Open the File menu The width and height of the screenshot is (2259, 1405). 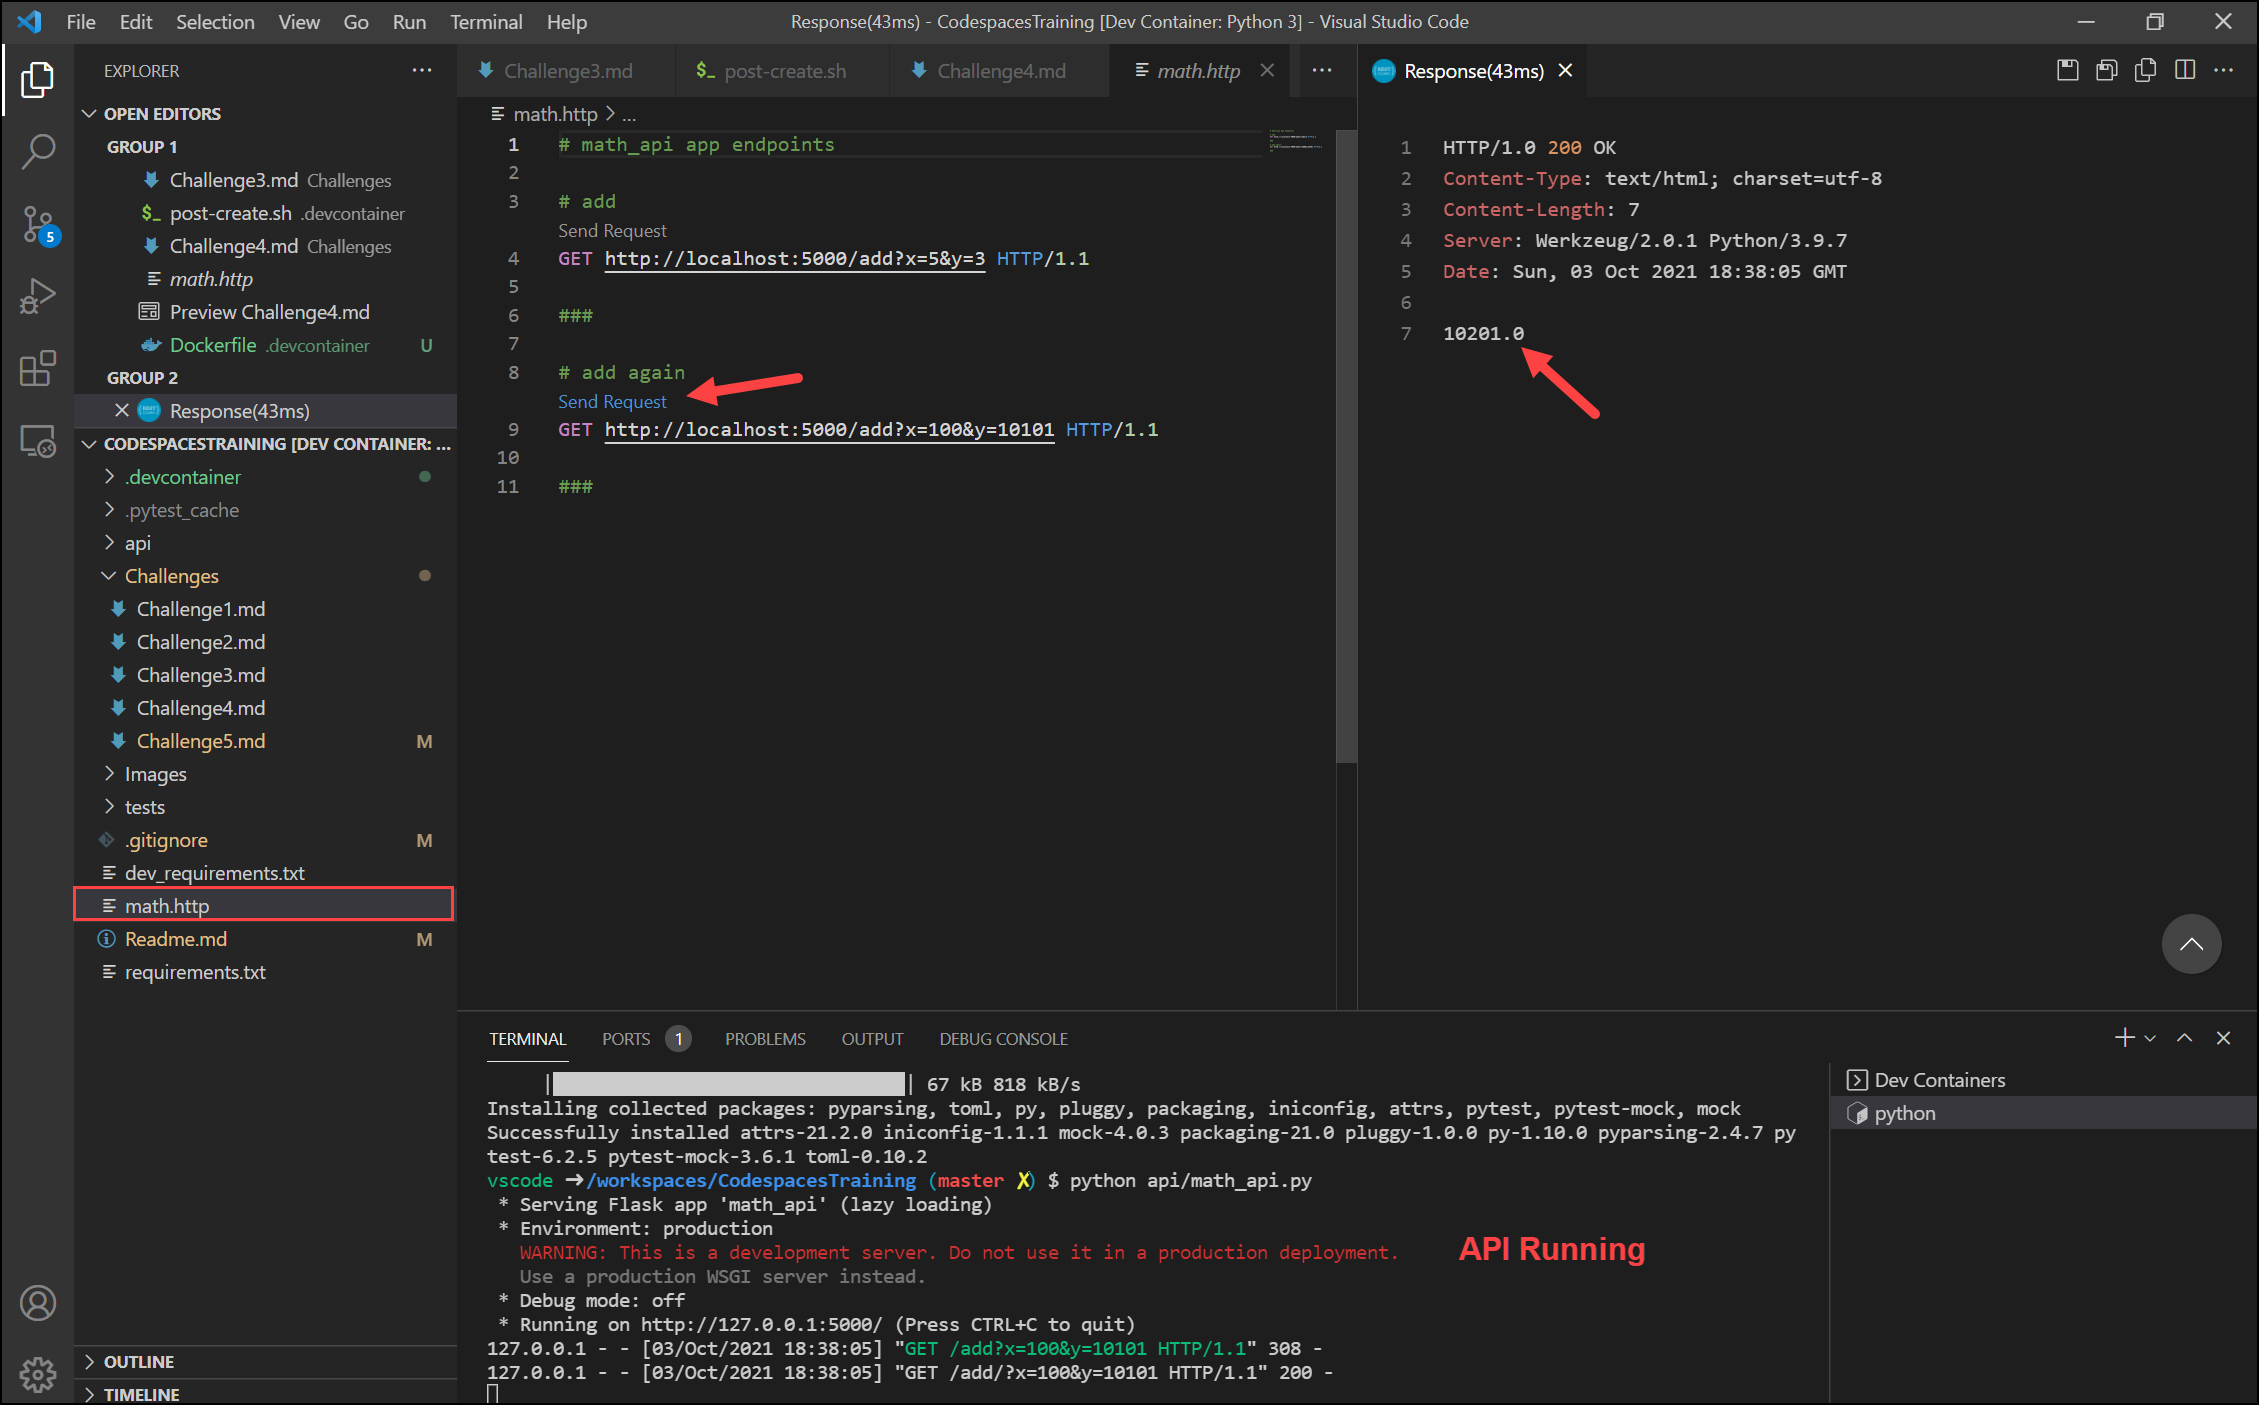pyautogui.click(x=81, y=21)
